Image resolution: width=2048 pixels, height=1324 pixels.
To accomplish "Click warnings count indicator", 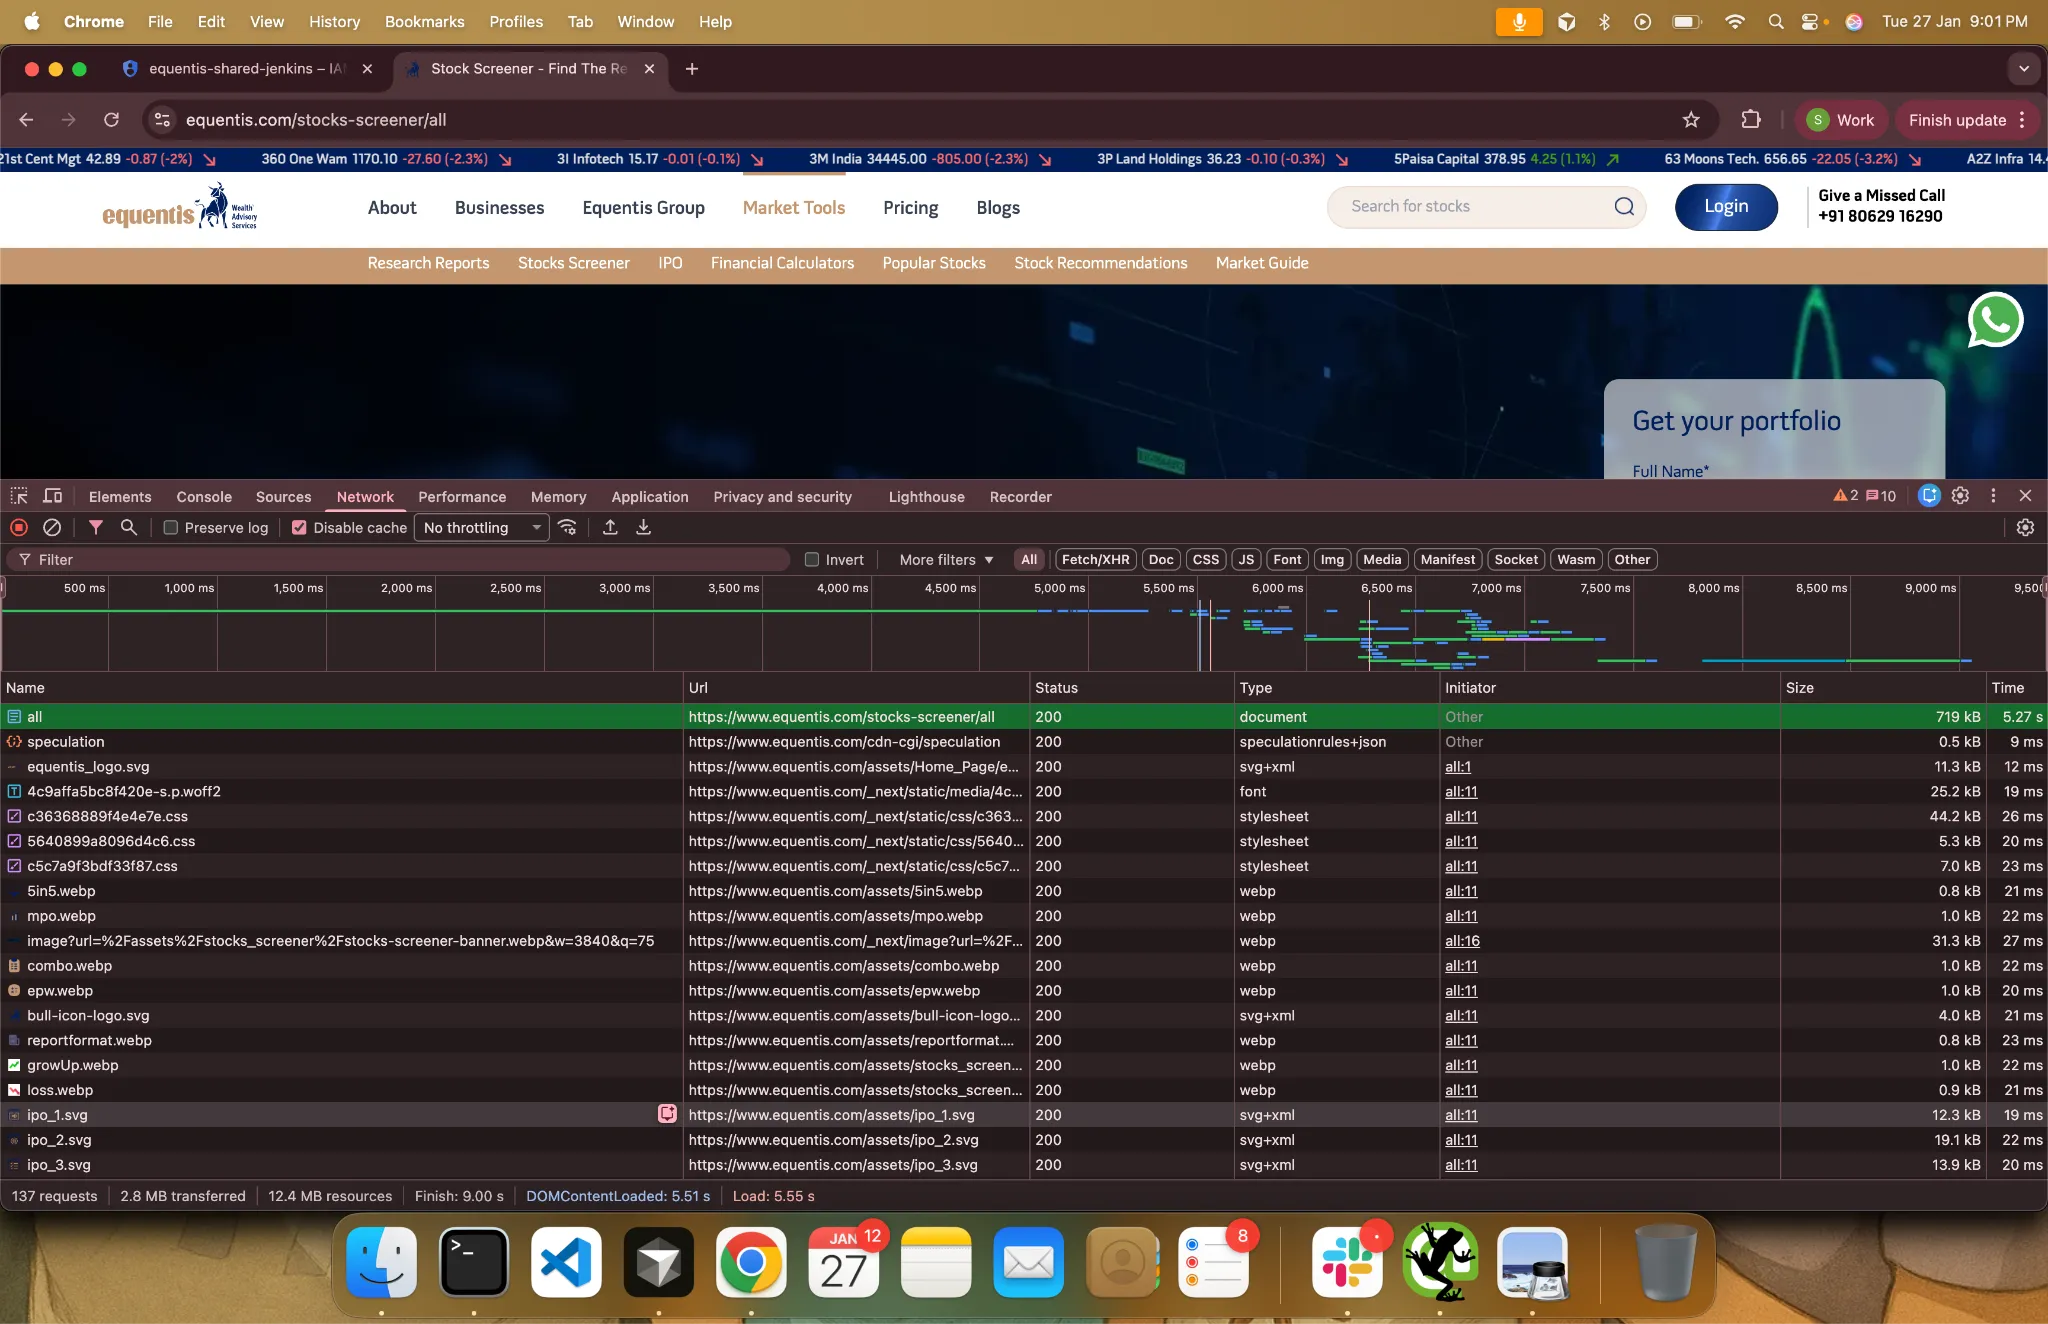I will (1846, 496).
